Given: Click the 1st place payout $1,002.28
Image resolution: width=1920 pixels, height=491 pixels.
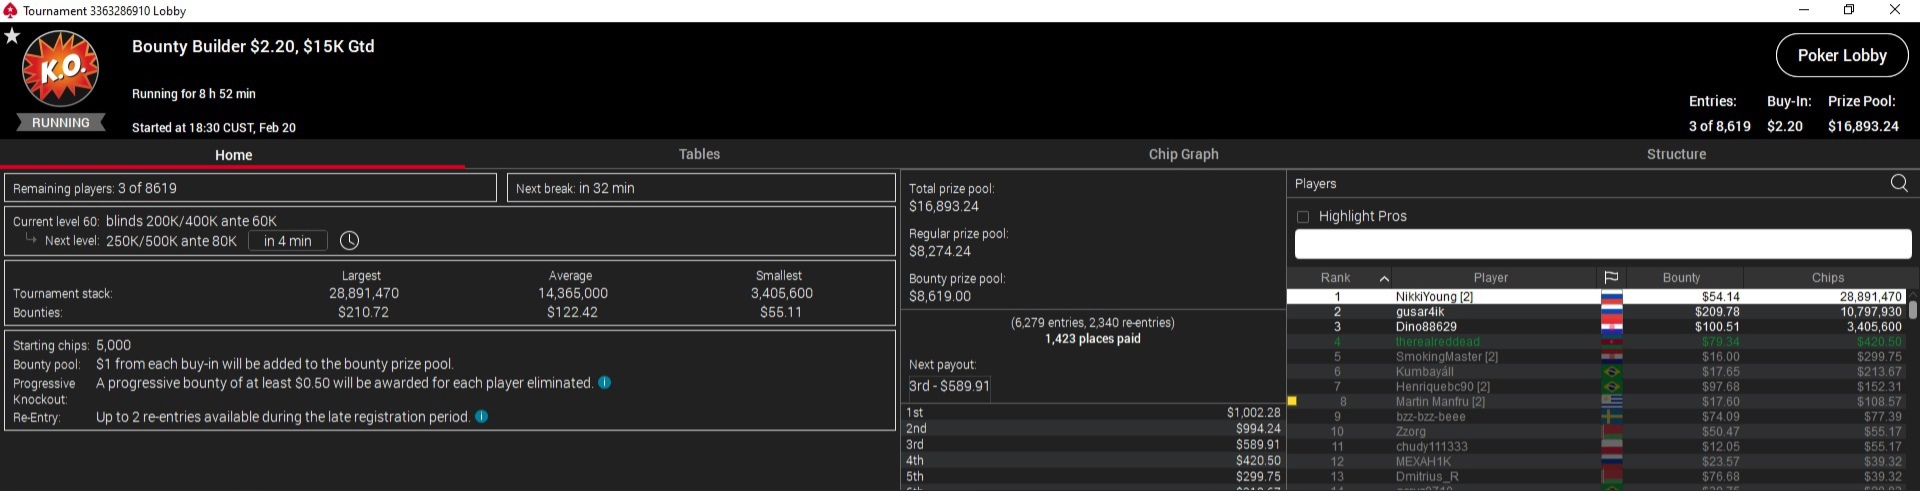Looking at the screenshot, I should (x=1253, y=413).
